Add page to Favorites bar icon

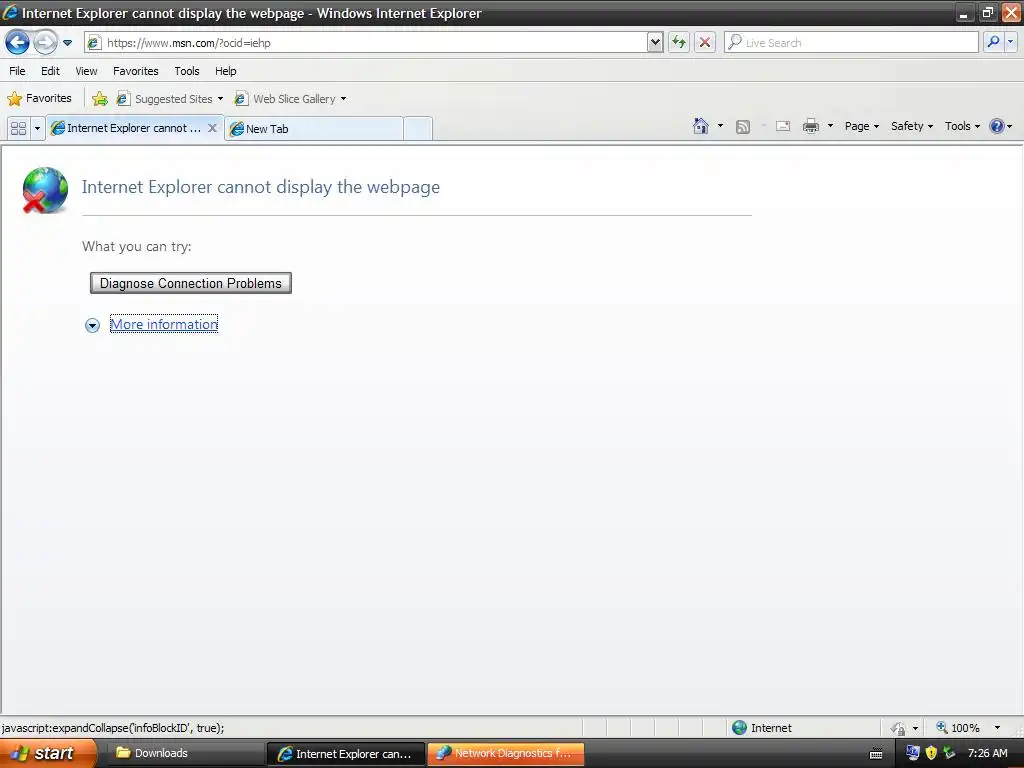pos(100,99)
